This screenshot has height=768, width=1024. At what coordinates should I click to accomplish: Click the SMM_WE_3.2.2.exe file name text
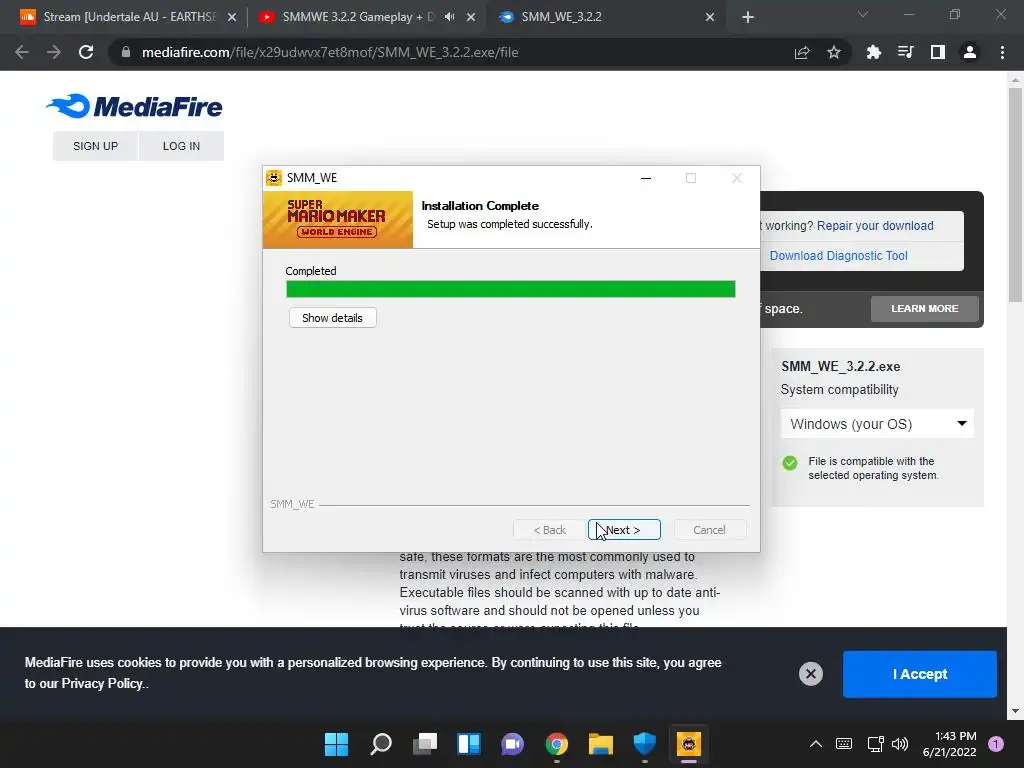click(x=840, y=366)
